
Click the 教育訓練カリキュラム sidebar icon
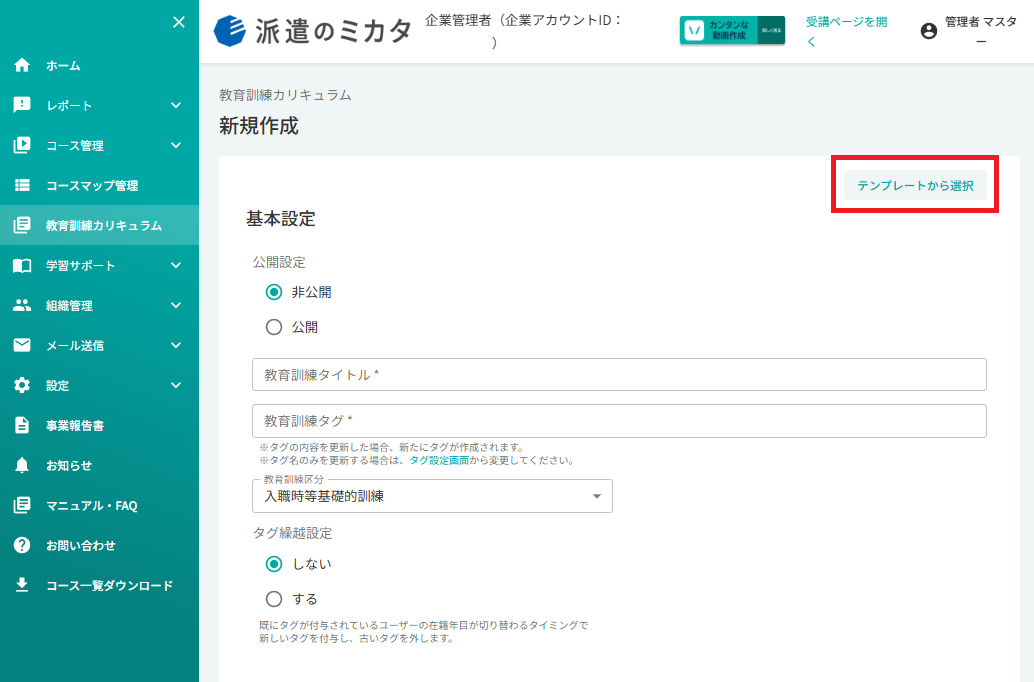22,225
